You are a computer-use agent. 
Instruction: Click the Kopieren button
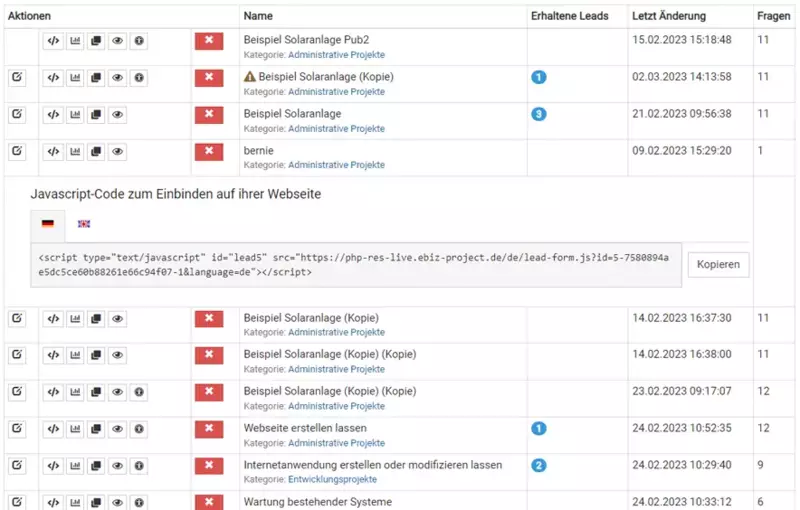click(718, 265)
